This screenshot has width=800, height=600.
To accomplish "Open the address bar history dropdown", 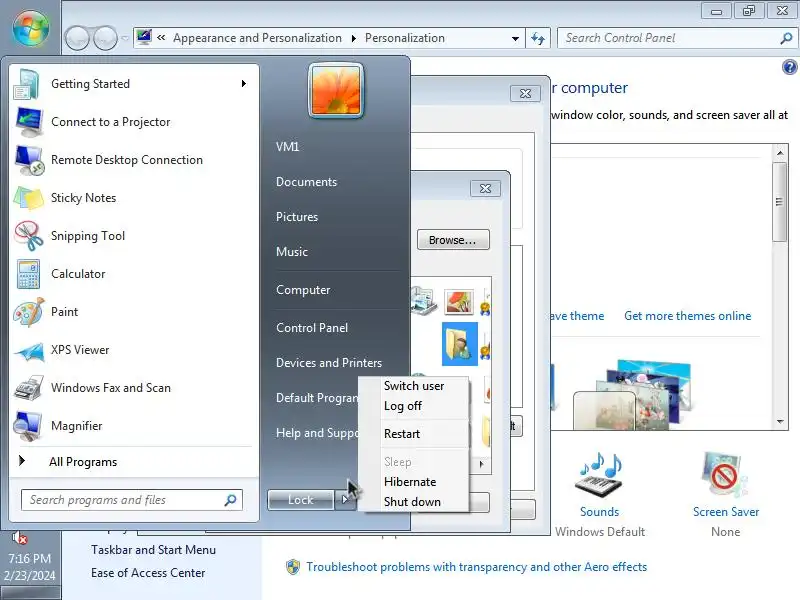I will coord(515,39).
